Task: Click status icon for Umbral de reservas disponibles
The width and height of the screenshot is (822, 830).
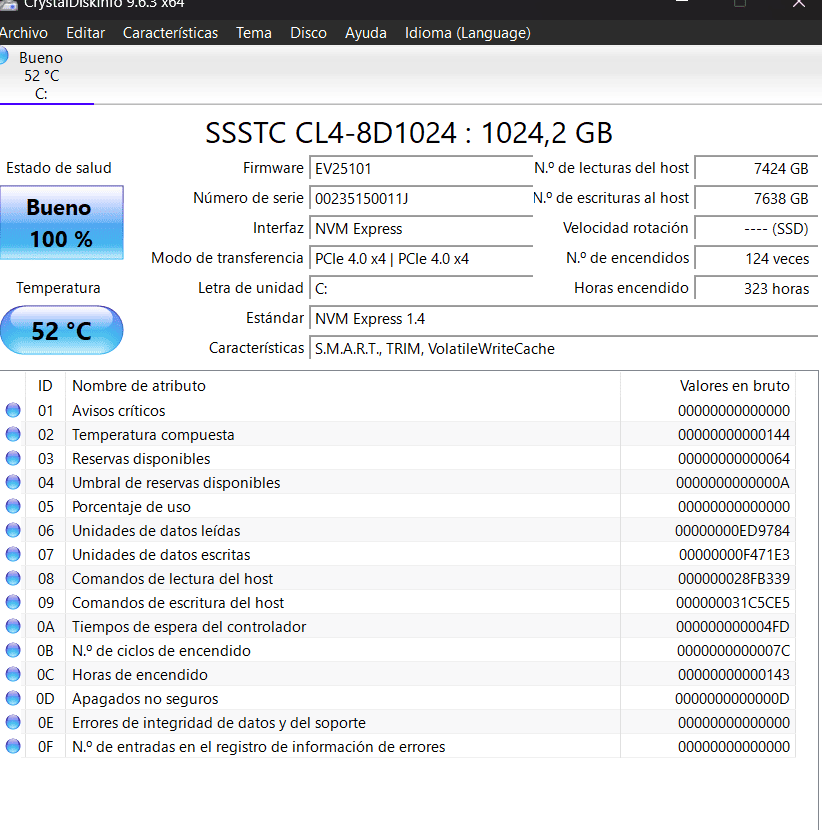Action: [13, 482]
